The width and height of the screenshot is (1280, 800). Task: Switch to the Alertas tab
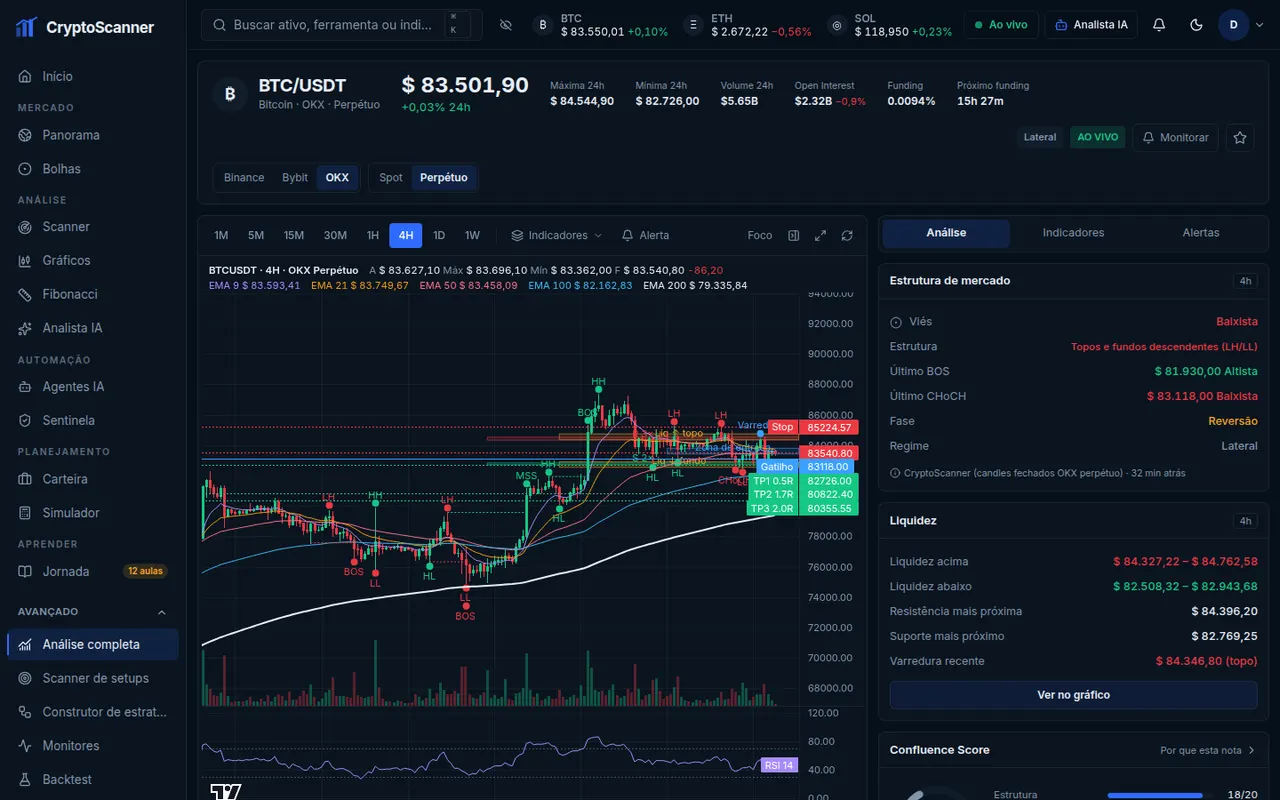click(x=1201, y=233)
